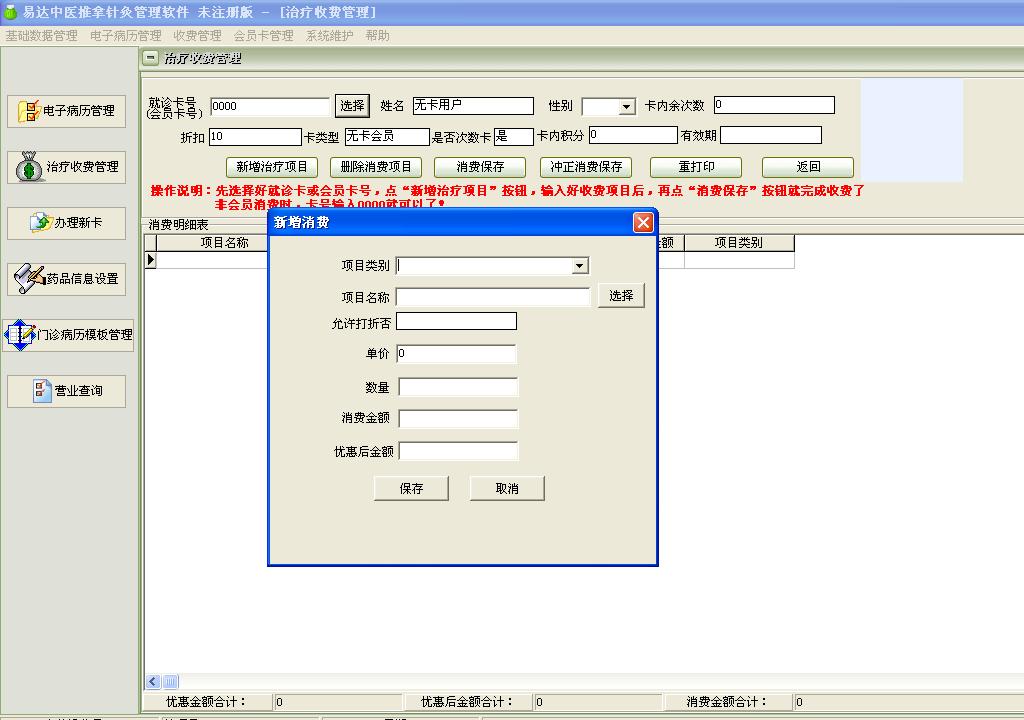
Task: Click the 冲正消费保存 button
Action: (x=586, y=167)
